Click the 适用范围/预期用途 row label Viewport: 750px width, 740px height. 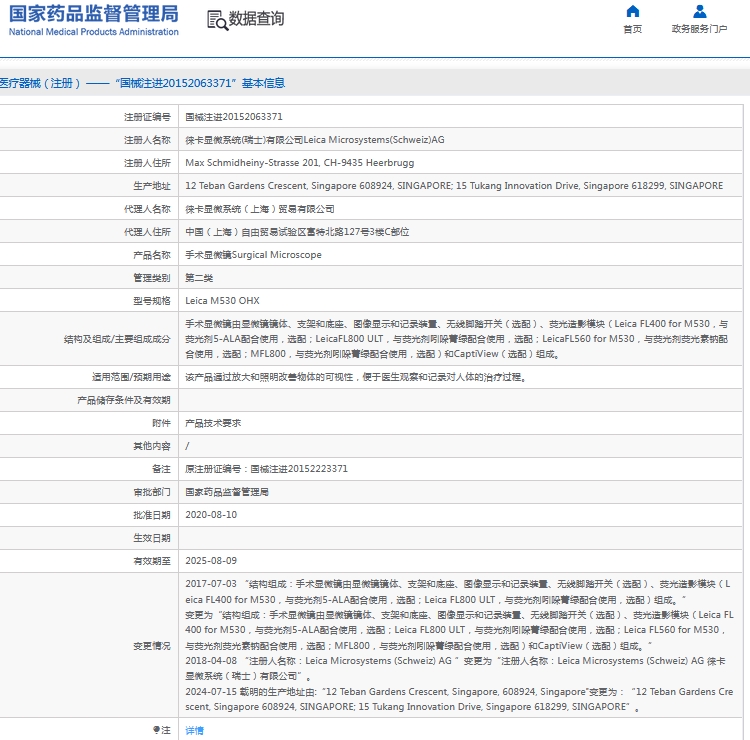(x=131, y=377)
